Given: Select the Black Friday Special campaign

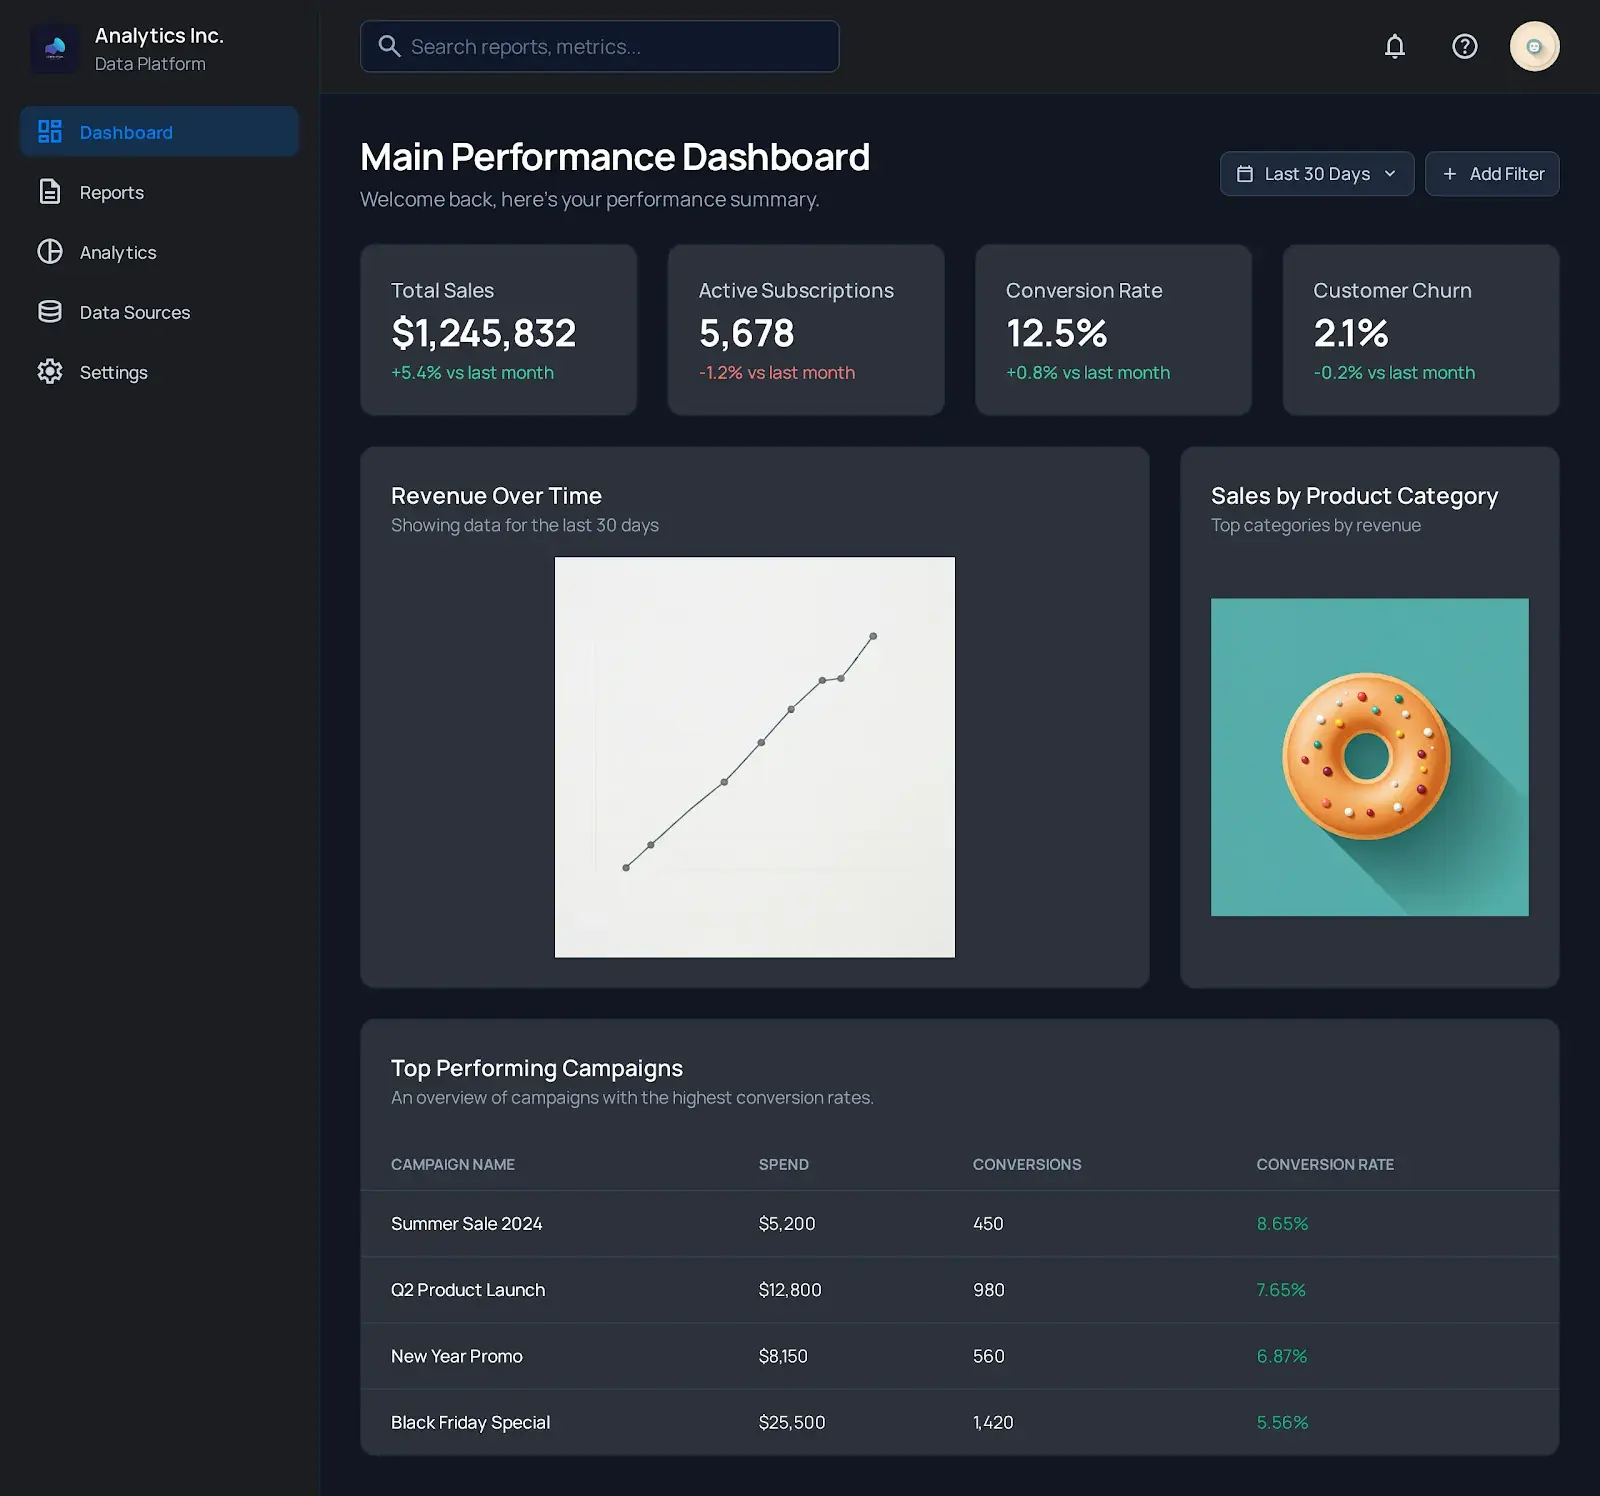Looking at the screenshot, I should 960,1422.
